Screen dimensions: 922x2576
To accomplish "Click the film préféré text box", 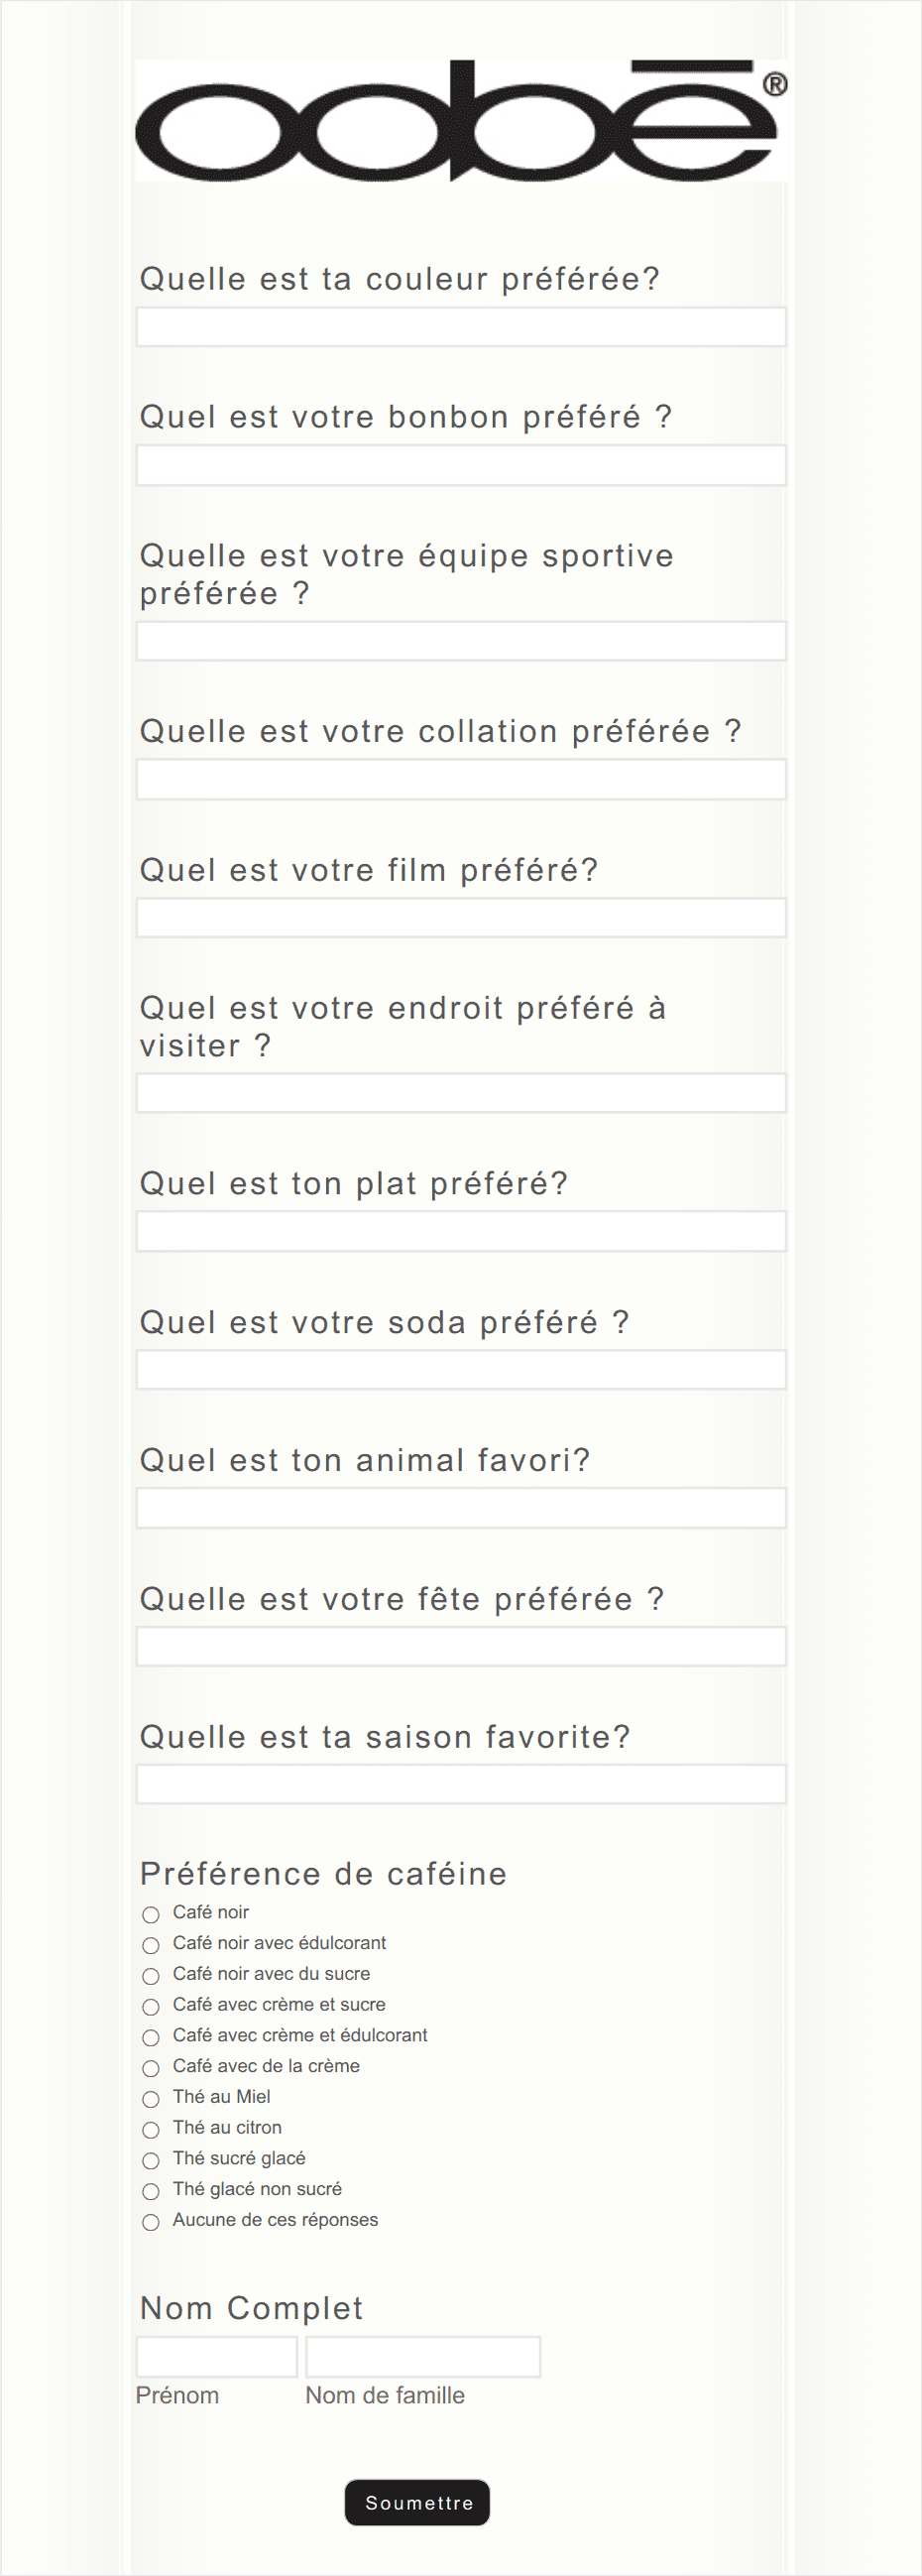I will coord(461,918).
